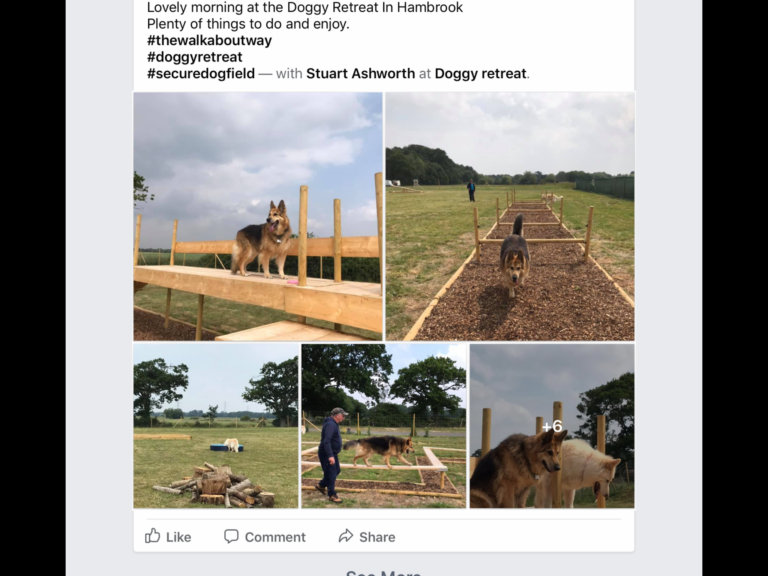Click the Like text label

tap(179, 537)
